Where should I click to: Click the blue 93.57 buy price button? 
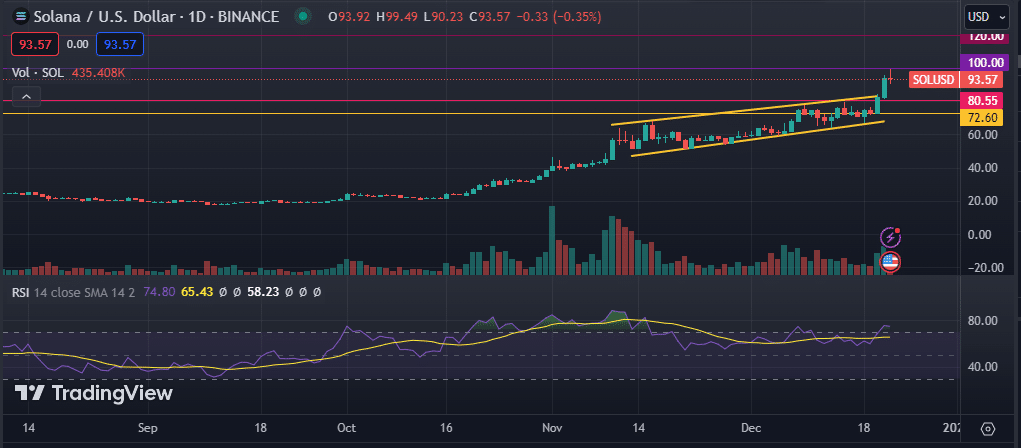click(x=120, y=44)
